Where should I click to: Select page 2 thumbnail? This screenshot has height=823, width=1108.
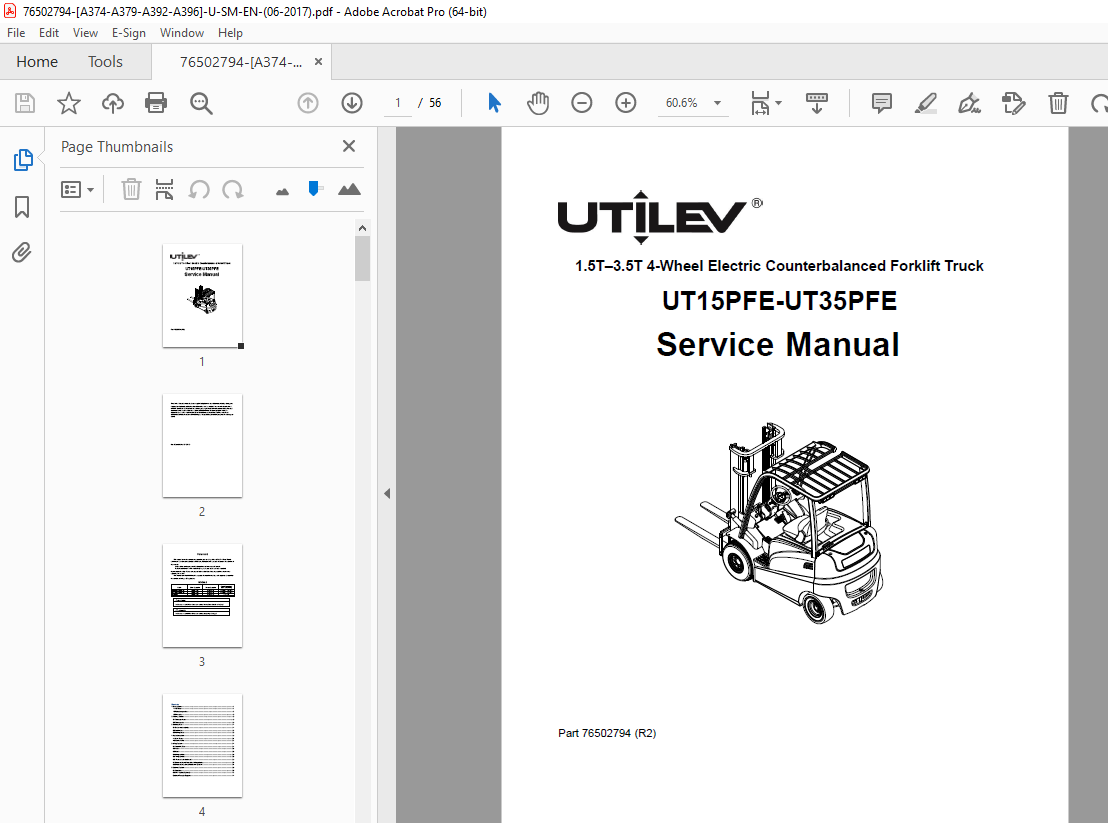202,446
